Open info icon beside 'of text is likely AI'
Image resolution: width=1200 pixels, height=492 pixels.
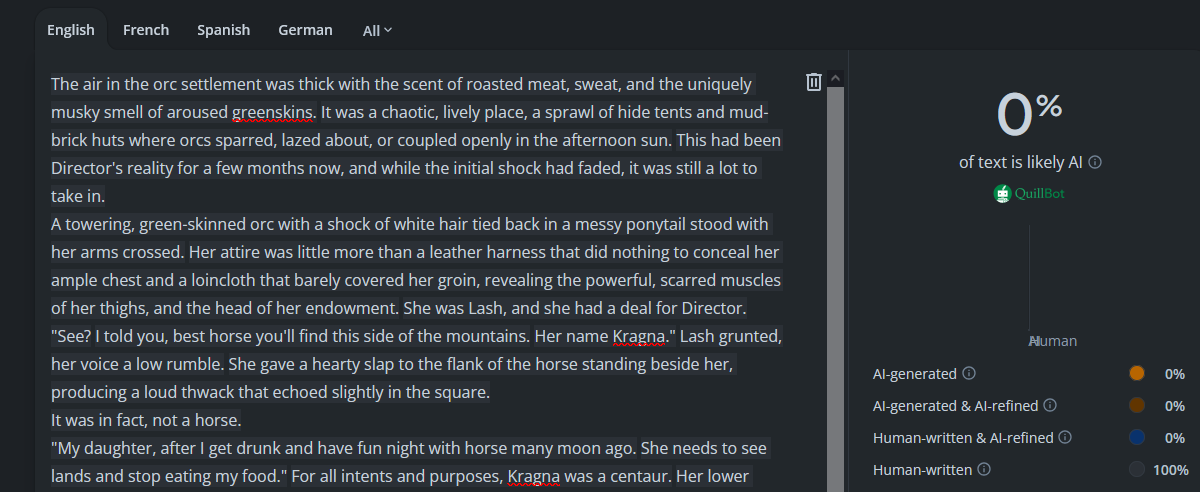[1095, 162]
